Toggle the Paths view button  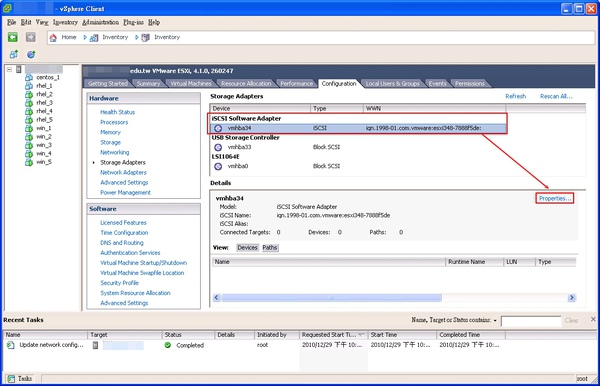270,248
